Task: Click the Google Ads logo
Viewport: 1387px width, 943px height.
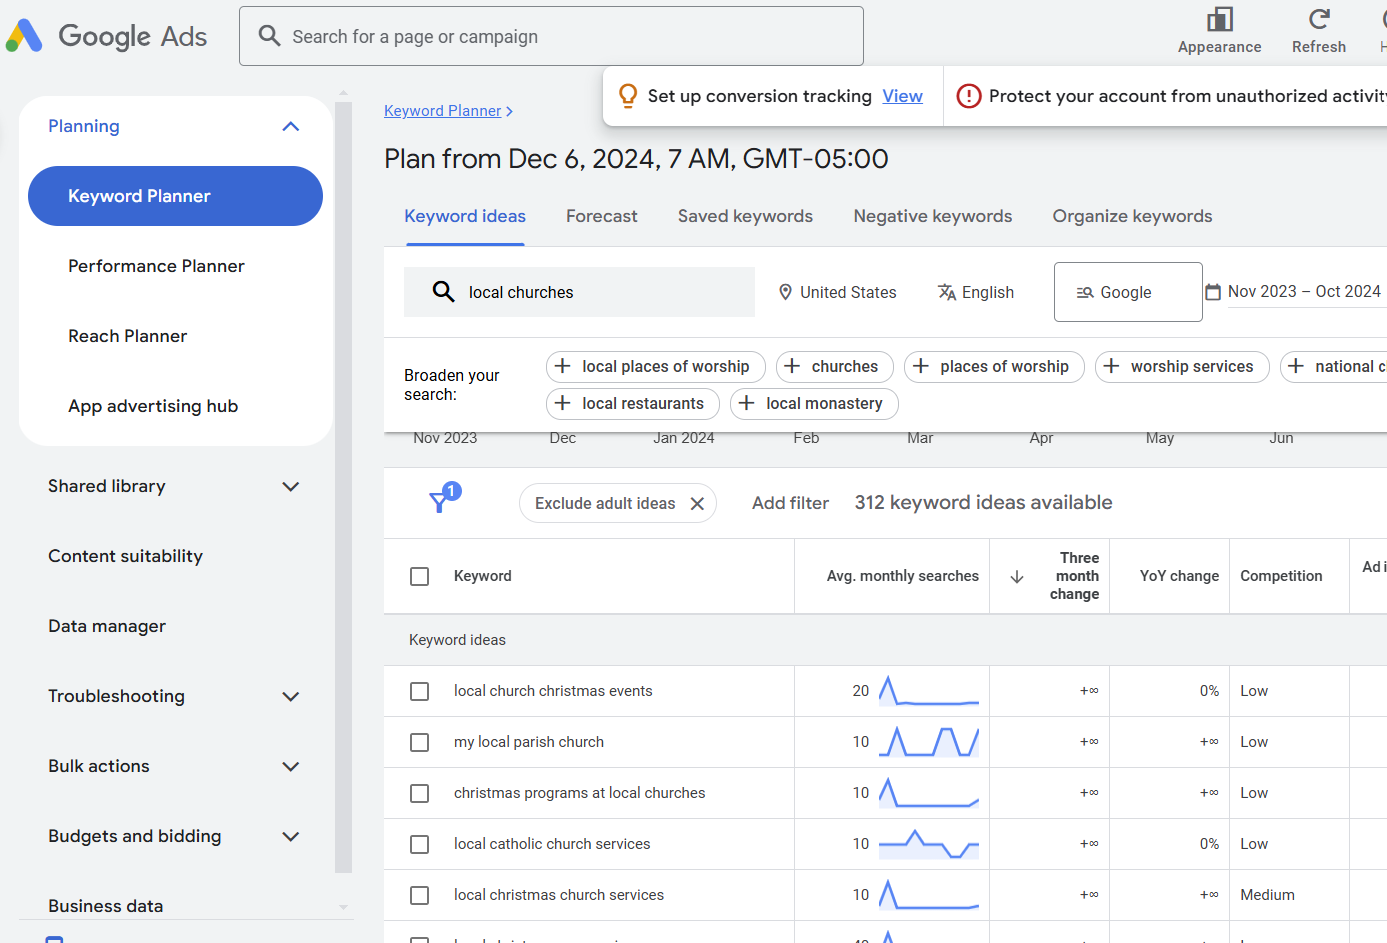Action: (106, 35)
